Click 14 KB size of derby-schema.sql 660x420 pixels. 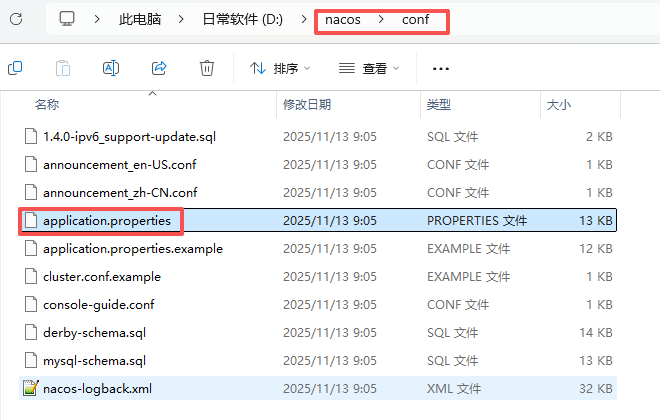[596, 333]
